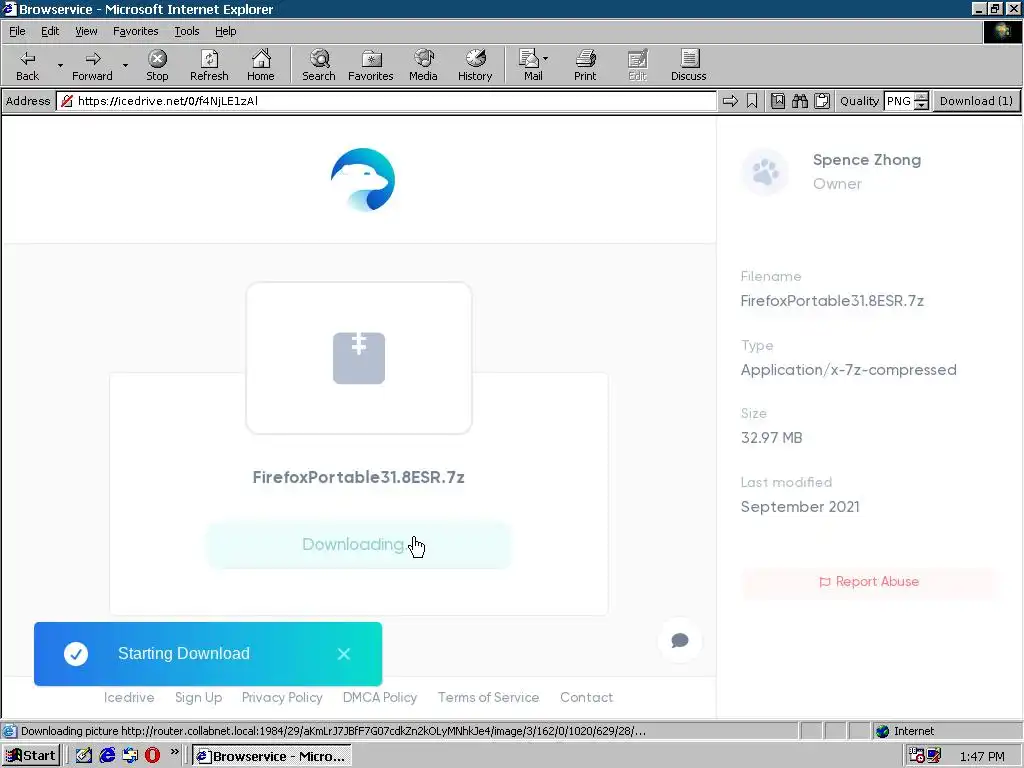Viewport: 1024px width, 768px height.
Task: Open the chat bubble icon
Action: point(680,640)
